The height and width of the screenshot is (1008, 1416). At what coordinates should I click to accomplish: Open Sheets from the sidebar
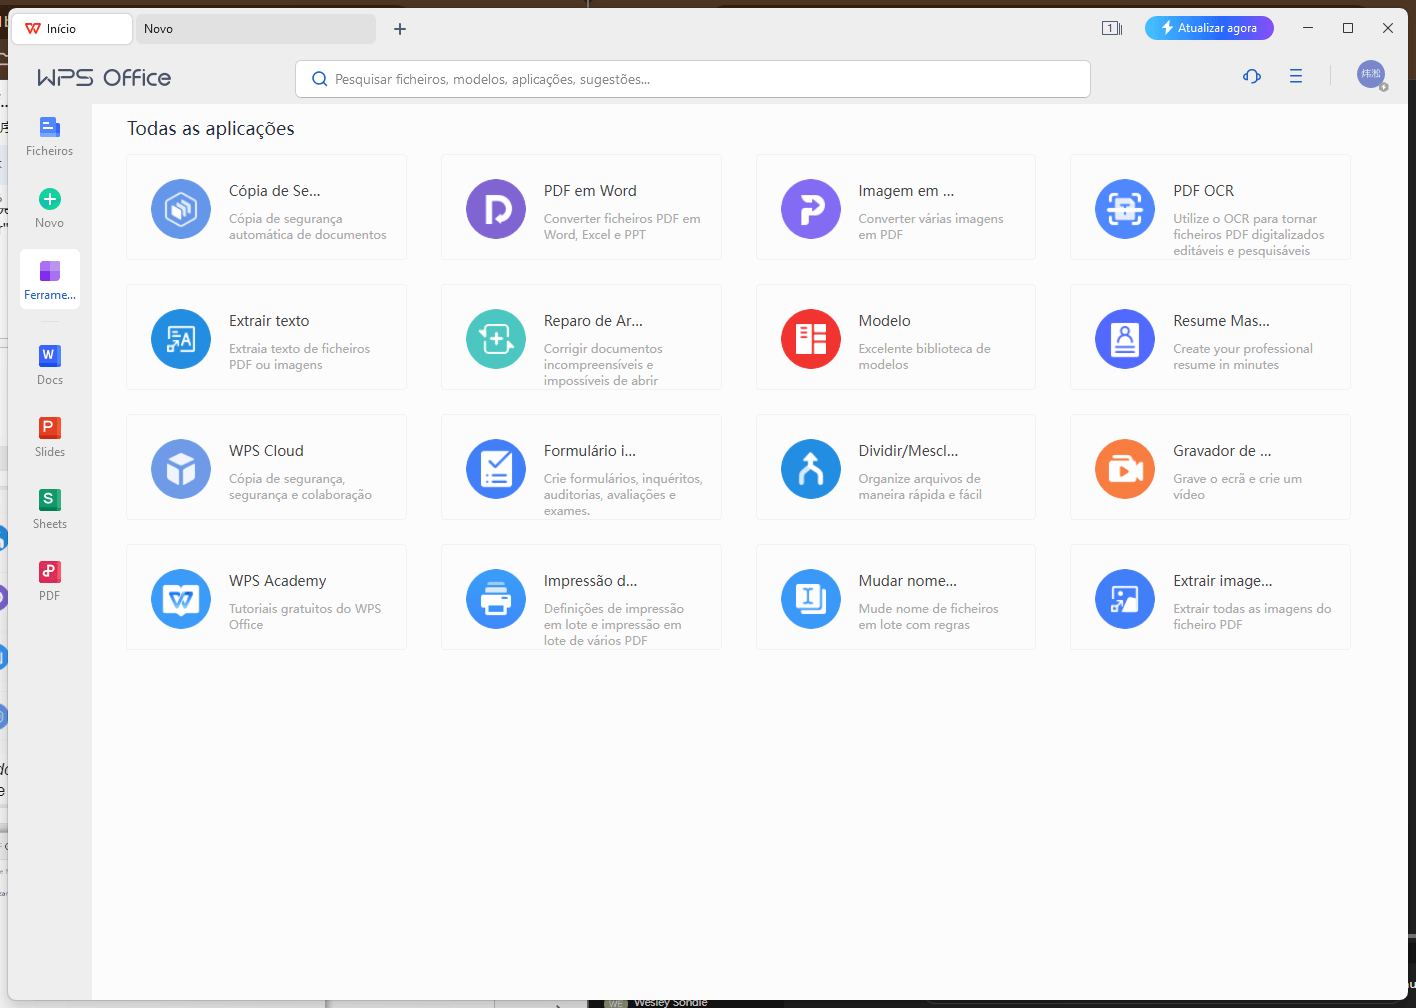[50, 509]
